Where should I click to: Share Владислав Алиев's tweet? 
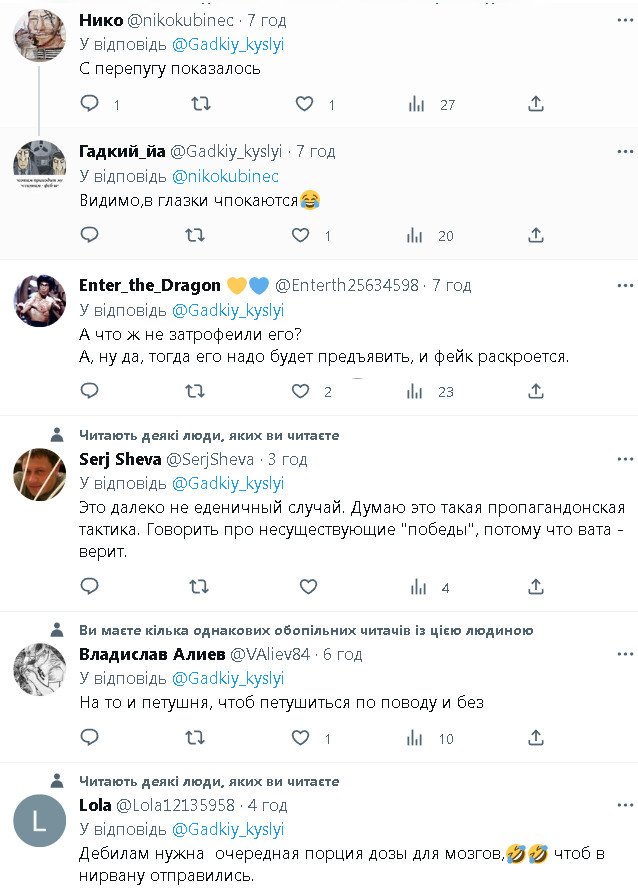[536, 738]
